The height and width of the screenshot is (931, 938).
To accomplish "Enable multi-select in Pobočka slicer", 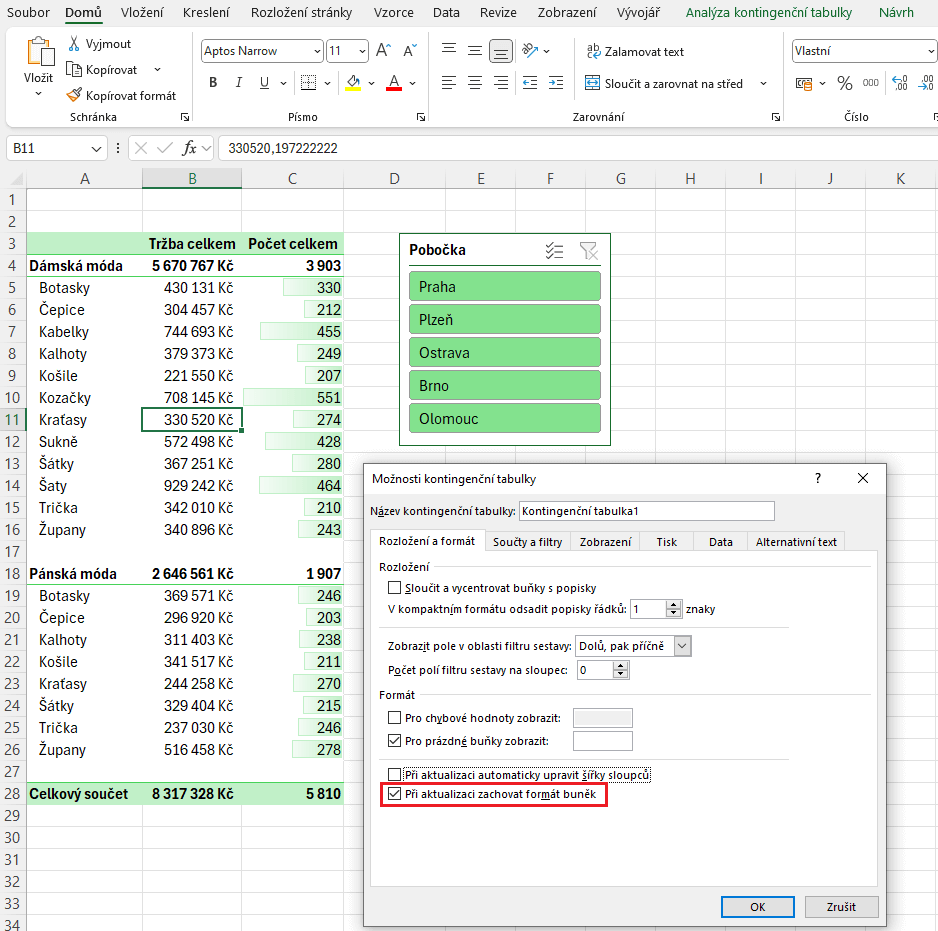I will click(x=555, y=251).
